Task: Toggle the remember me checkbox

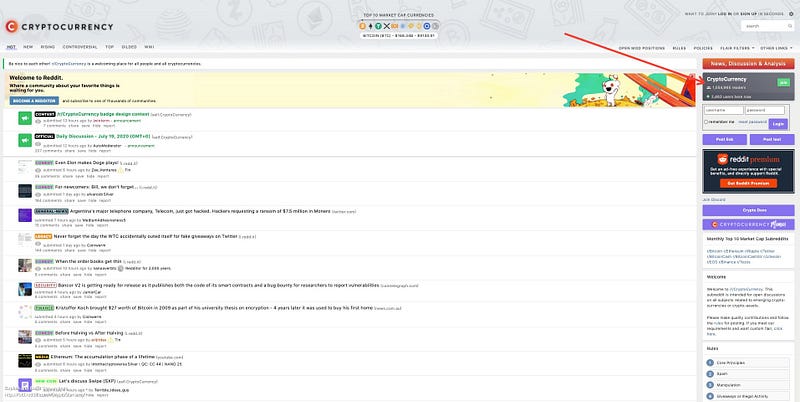Action: tap(706, 122)
